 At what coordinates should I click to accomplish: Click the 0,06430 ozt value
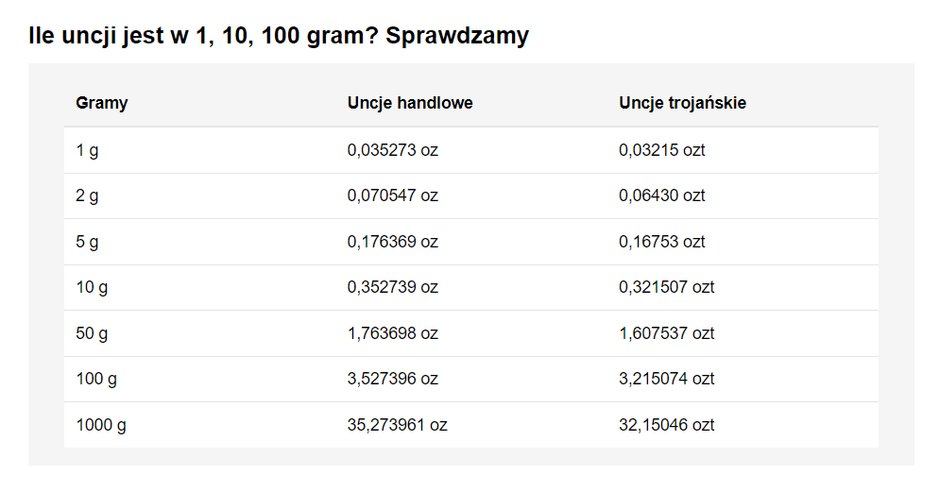coord(662,195)
